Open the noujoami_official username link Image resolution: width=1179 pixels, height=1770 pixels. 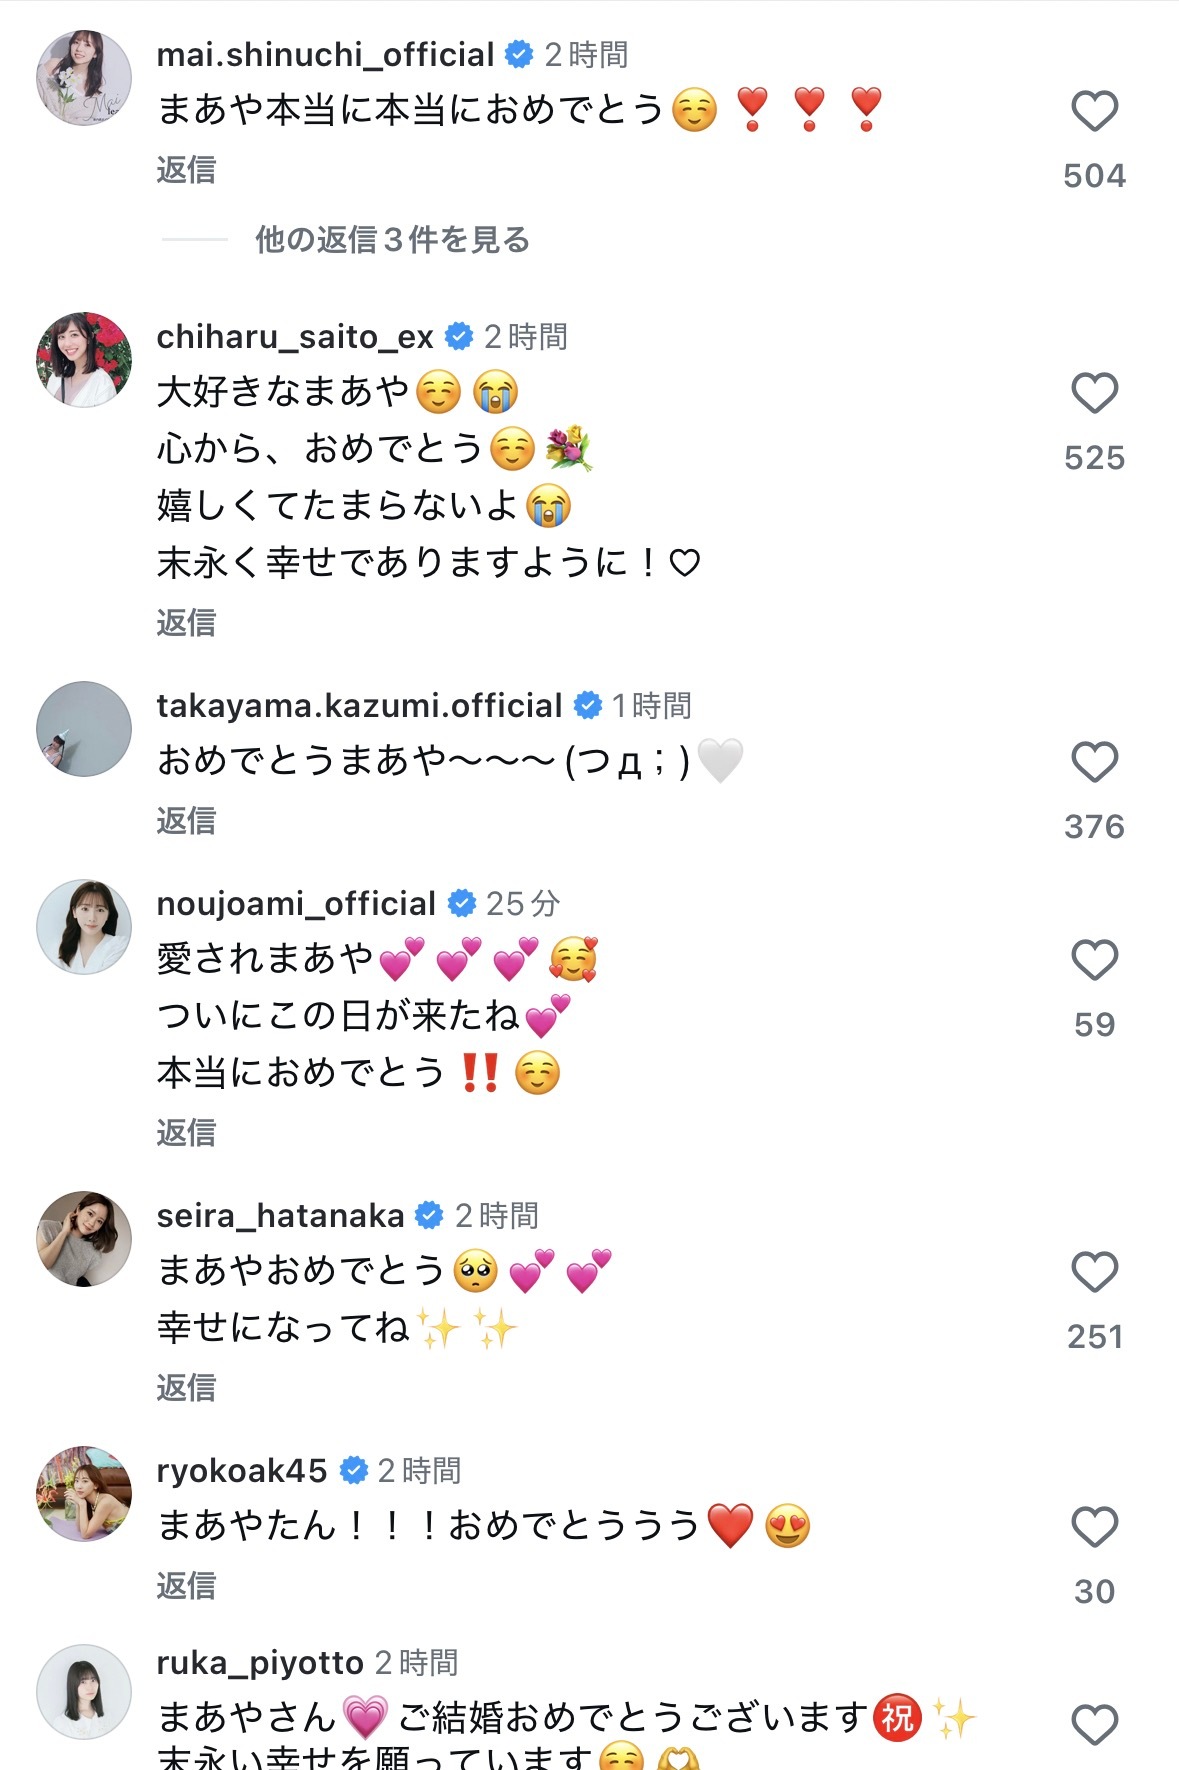tap(296, 904)
